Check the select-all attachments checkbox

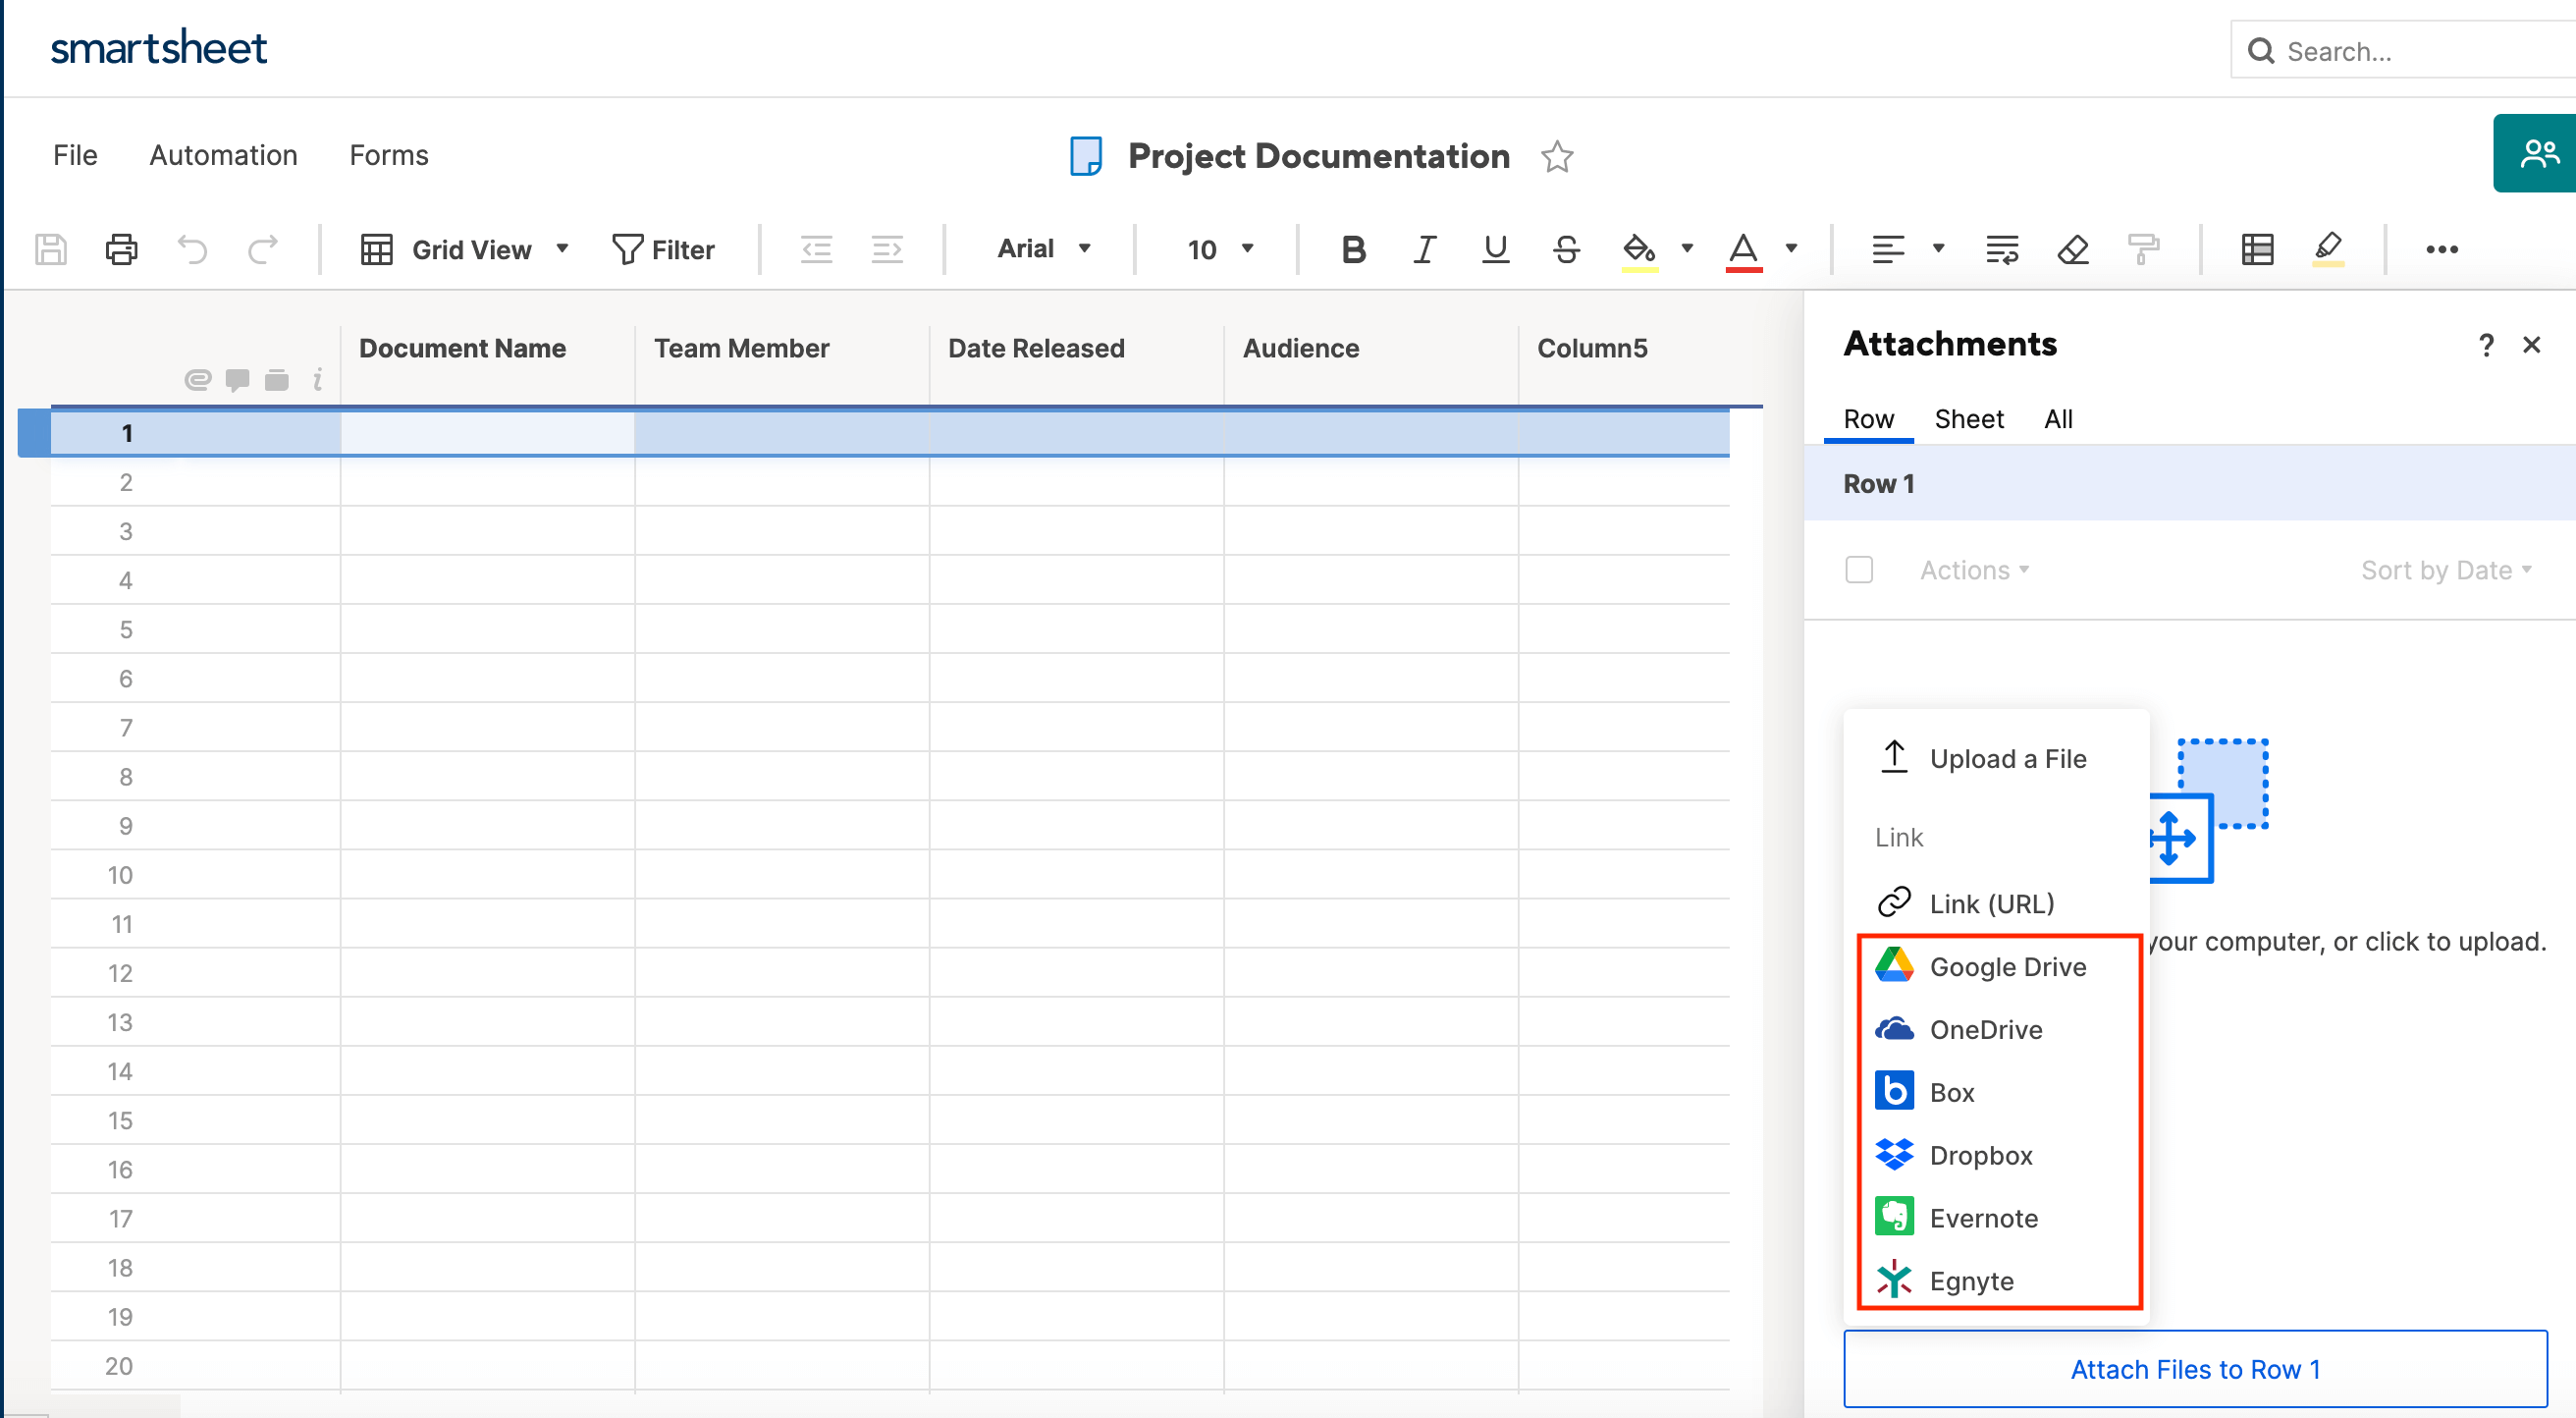coord(1859,570)
